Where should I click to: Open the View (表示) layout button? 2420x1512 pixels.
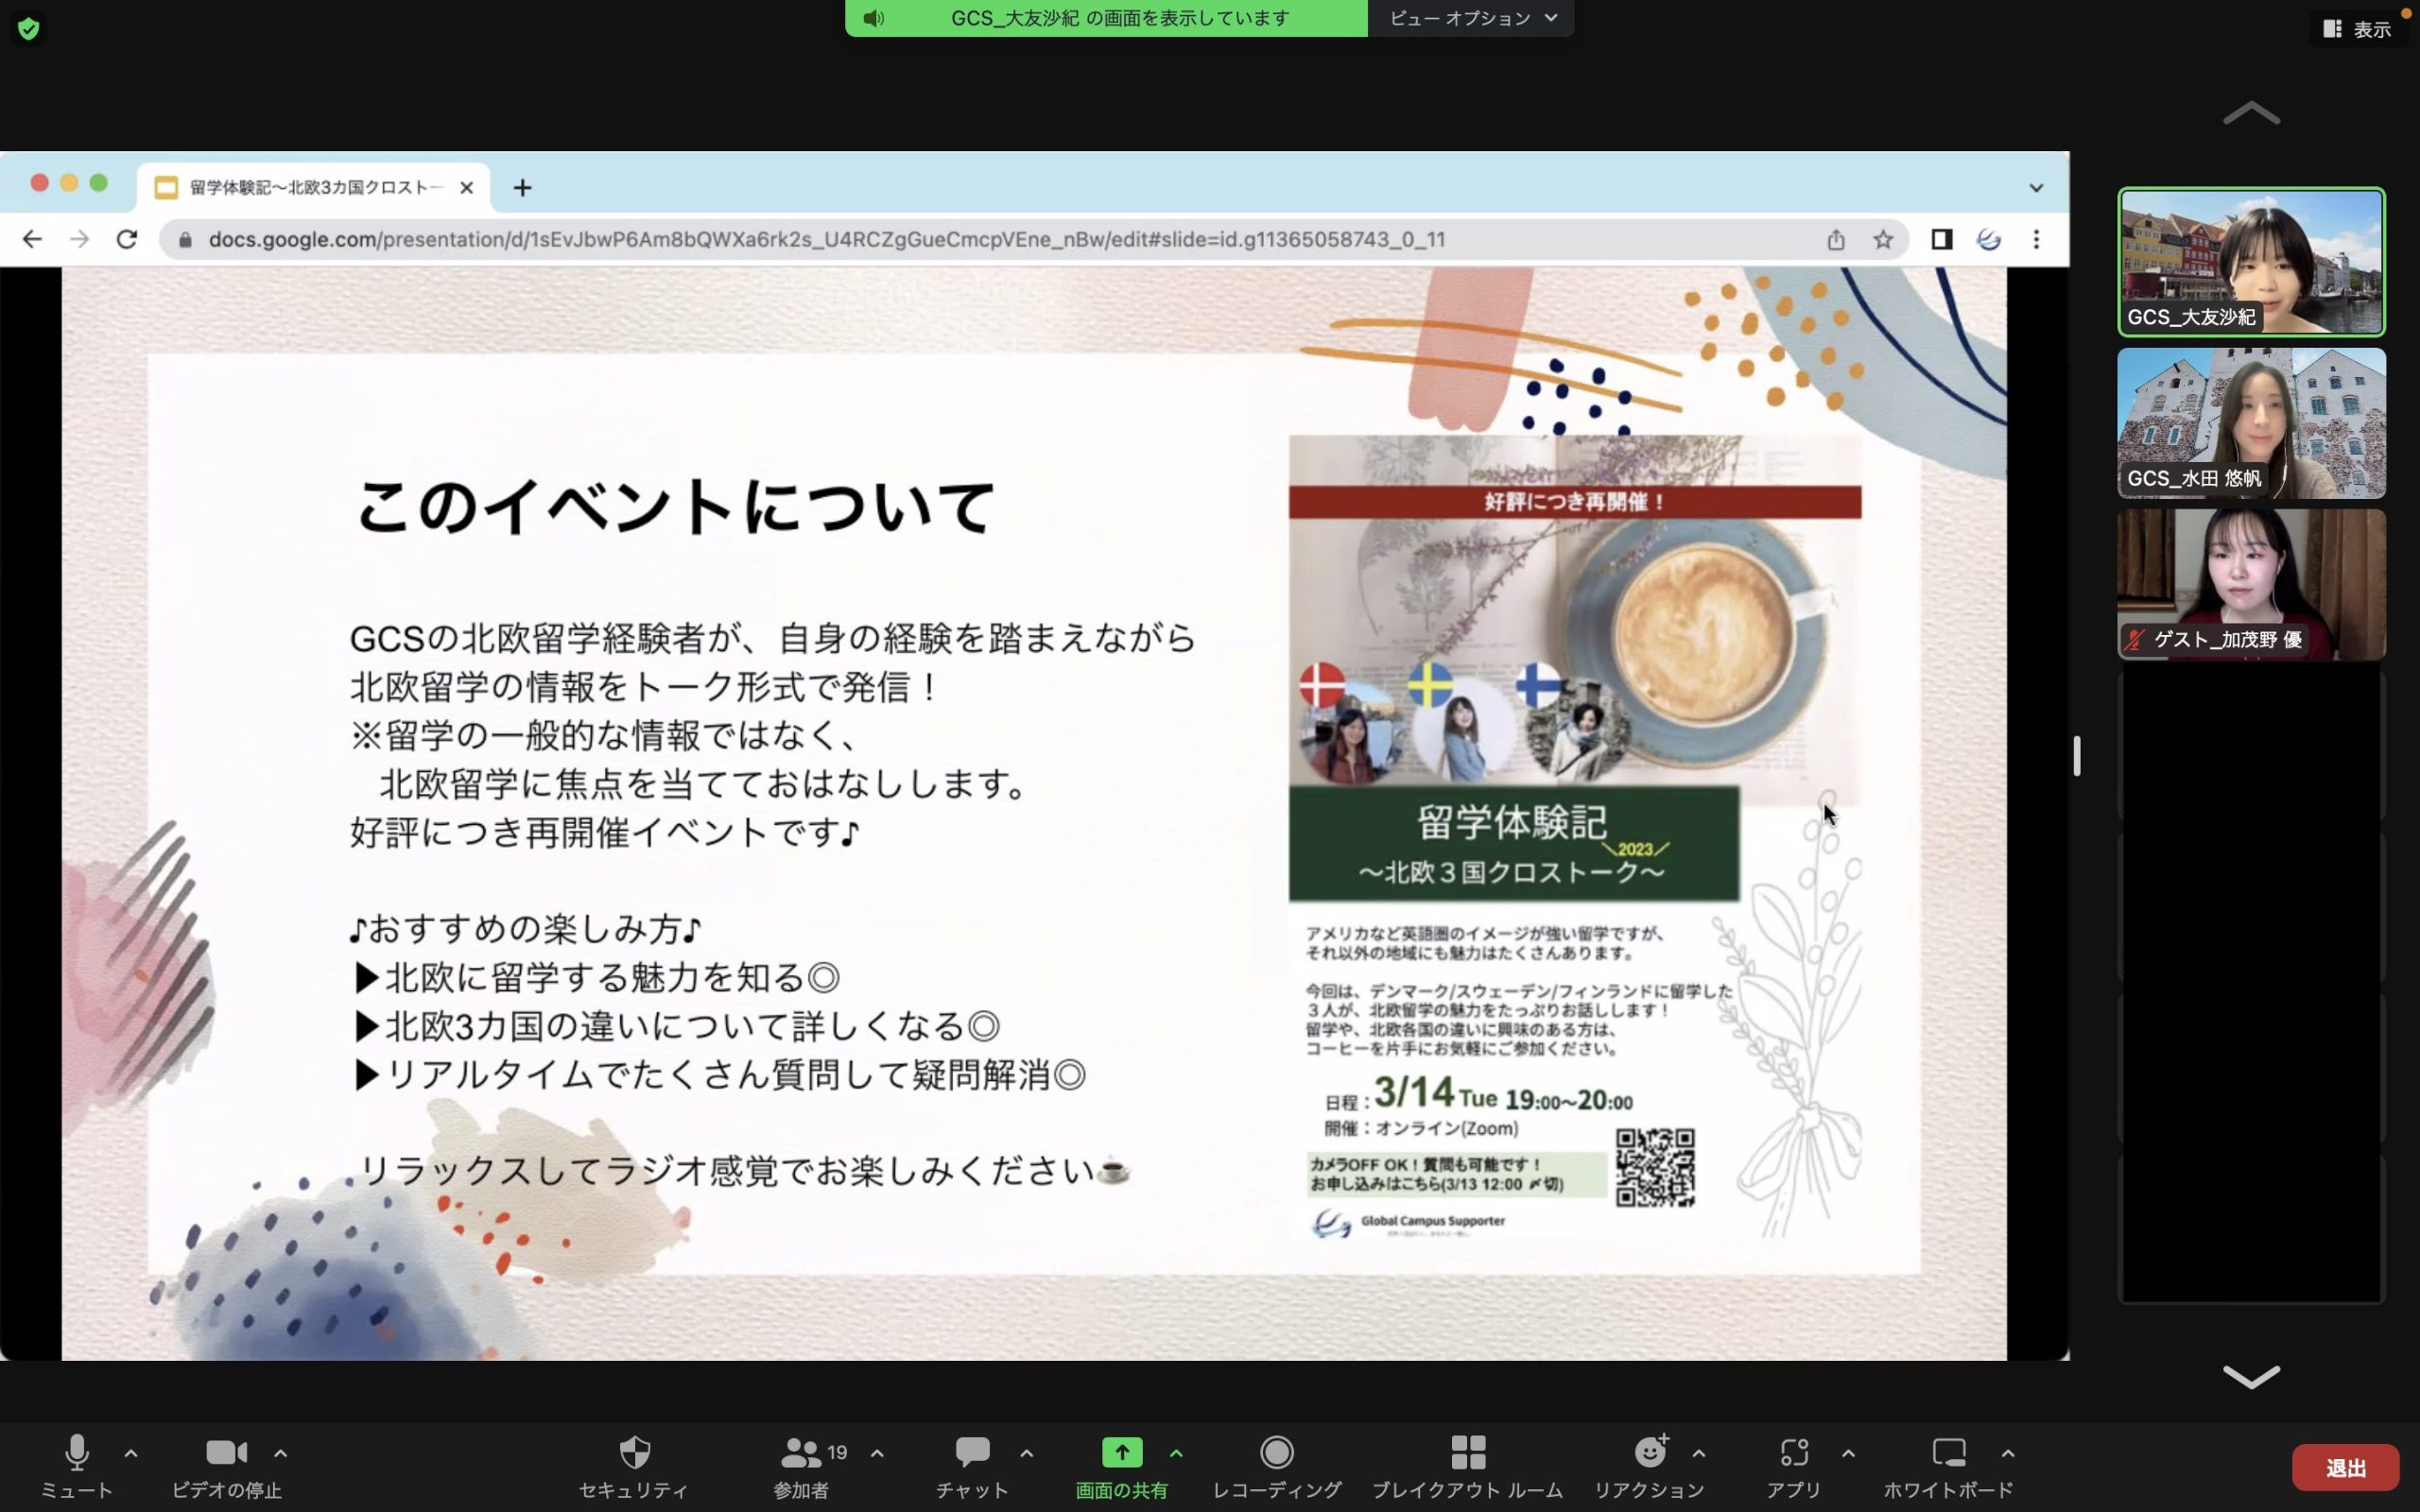tap(2356, 29)
